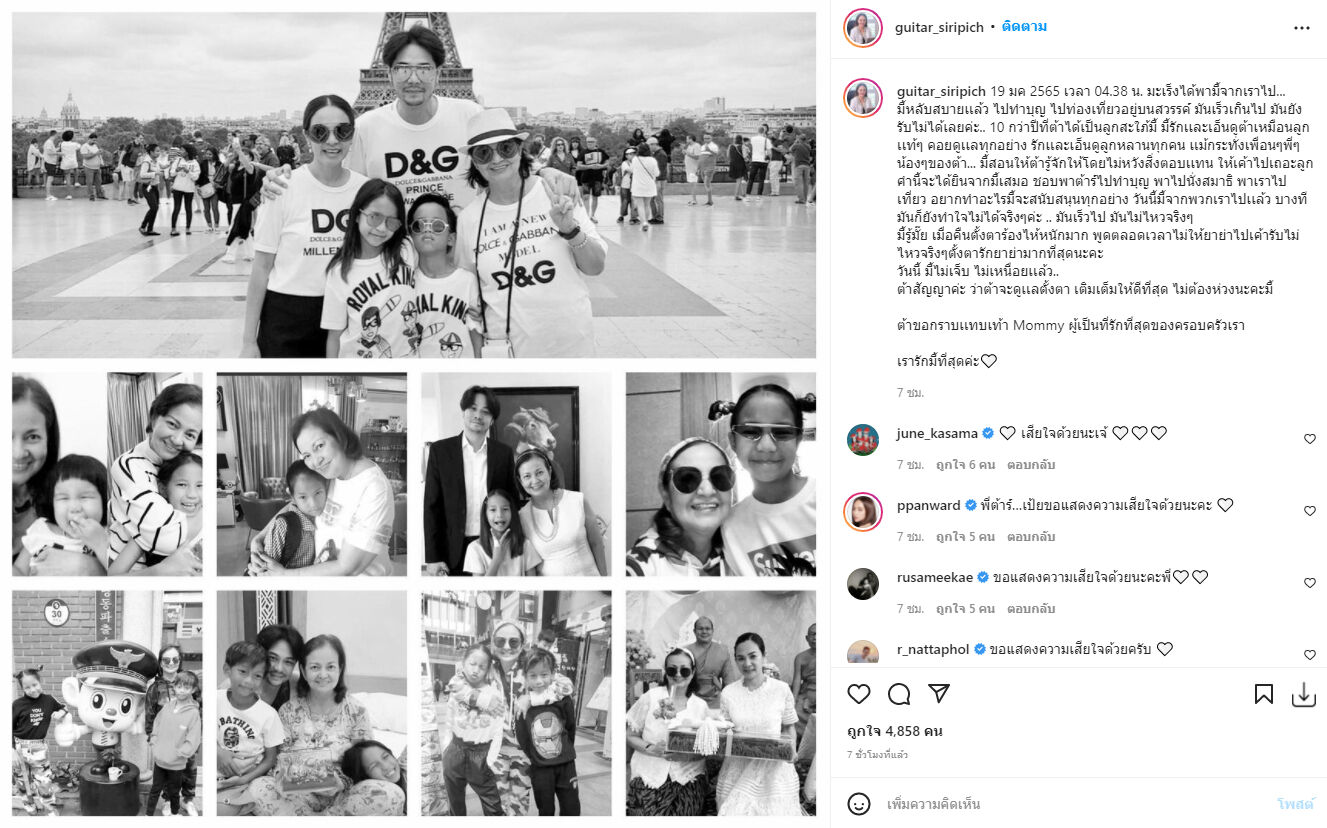This screenshot has height=828, width=1327.
Task: Like rusameekae's comment with the small heart
Action: tap(1310, 583)
